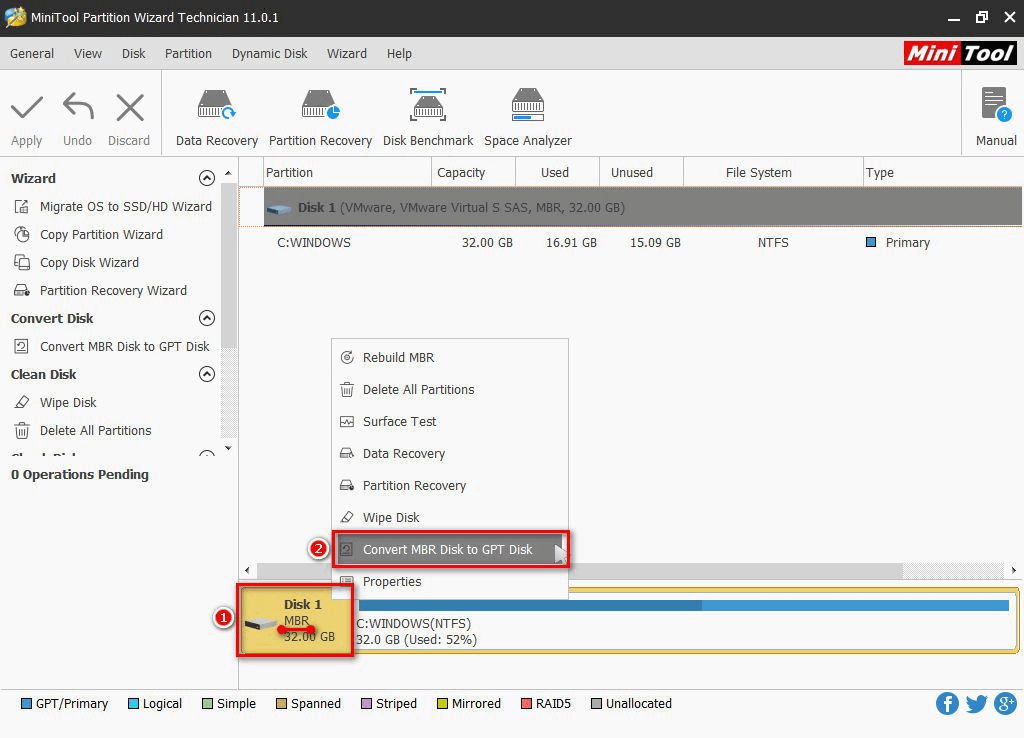Image resolution: width=1024 pixels, height=738 pixels.
Task: Click the 15.09 GB unused value
Action: [x=655, y=243]
